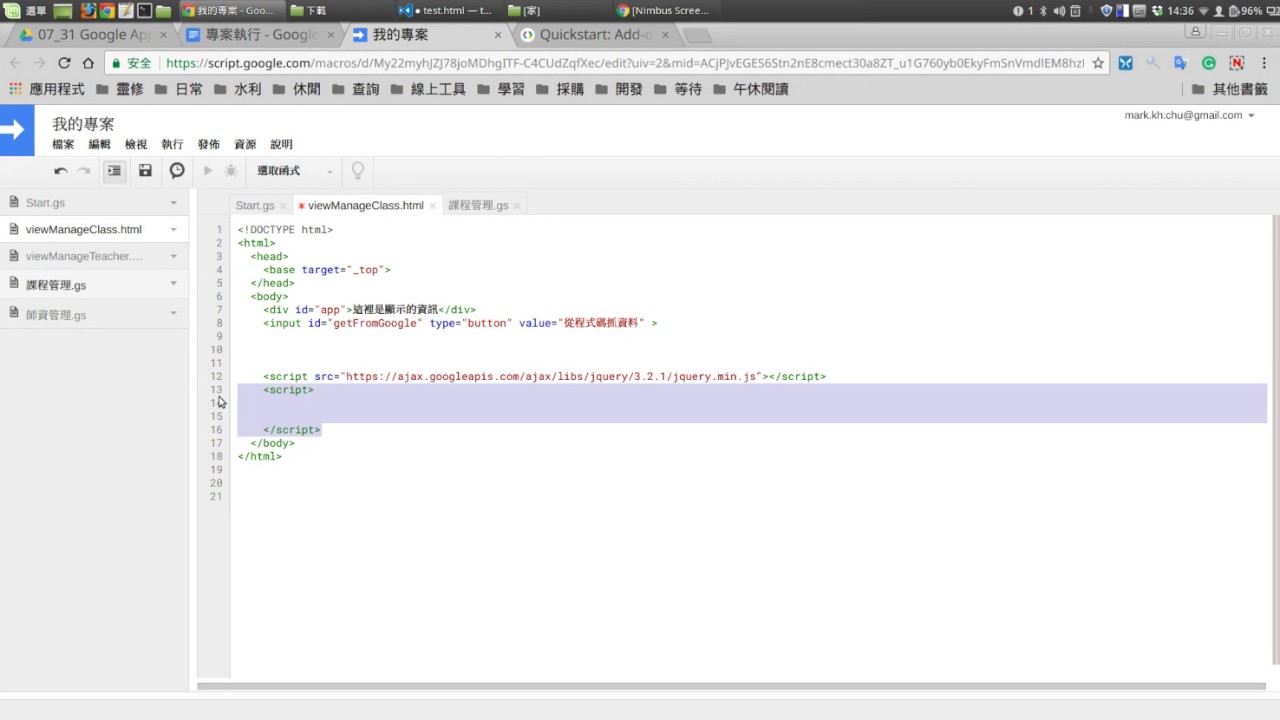The width and height of the screenshot is (1280, 720).
Task: Open the 午休閱讀 bookmark folder
Action: coord(750,89)
